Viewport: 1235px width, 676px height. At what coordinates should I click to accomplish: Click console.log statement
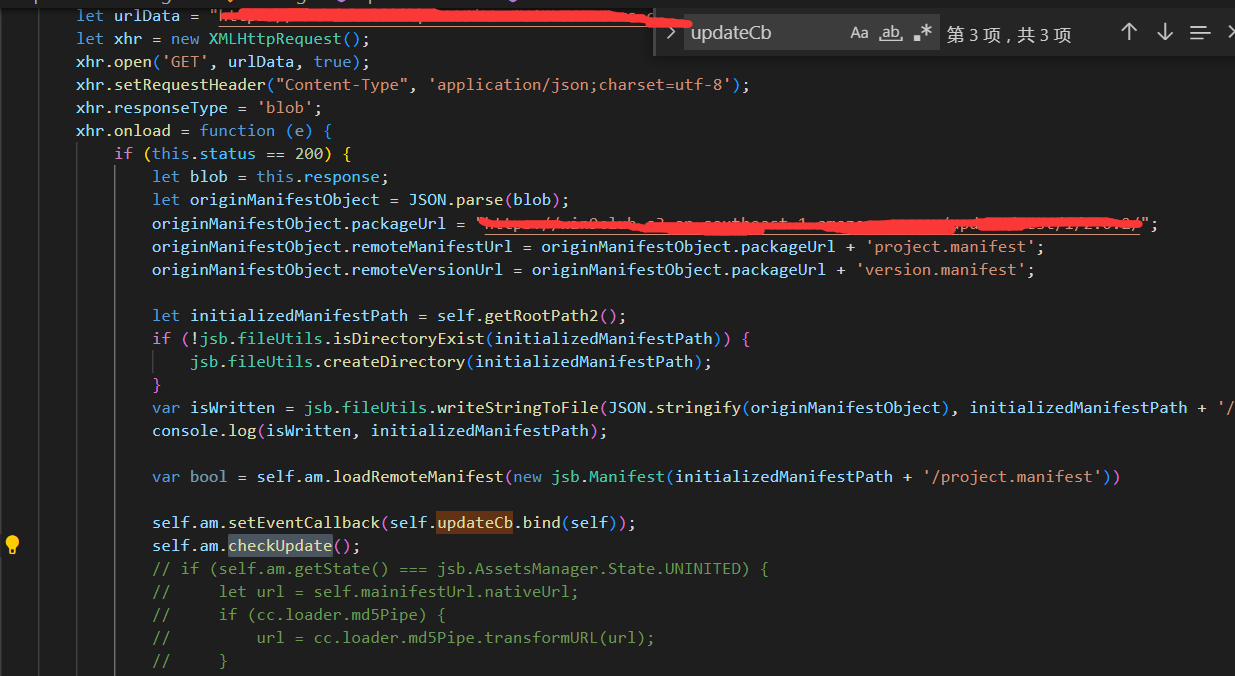[380, 430]
